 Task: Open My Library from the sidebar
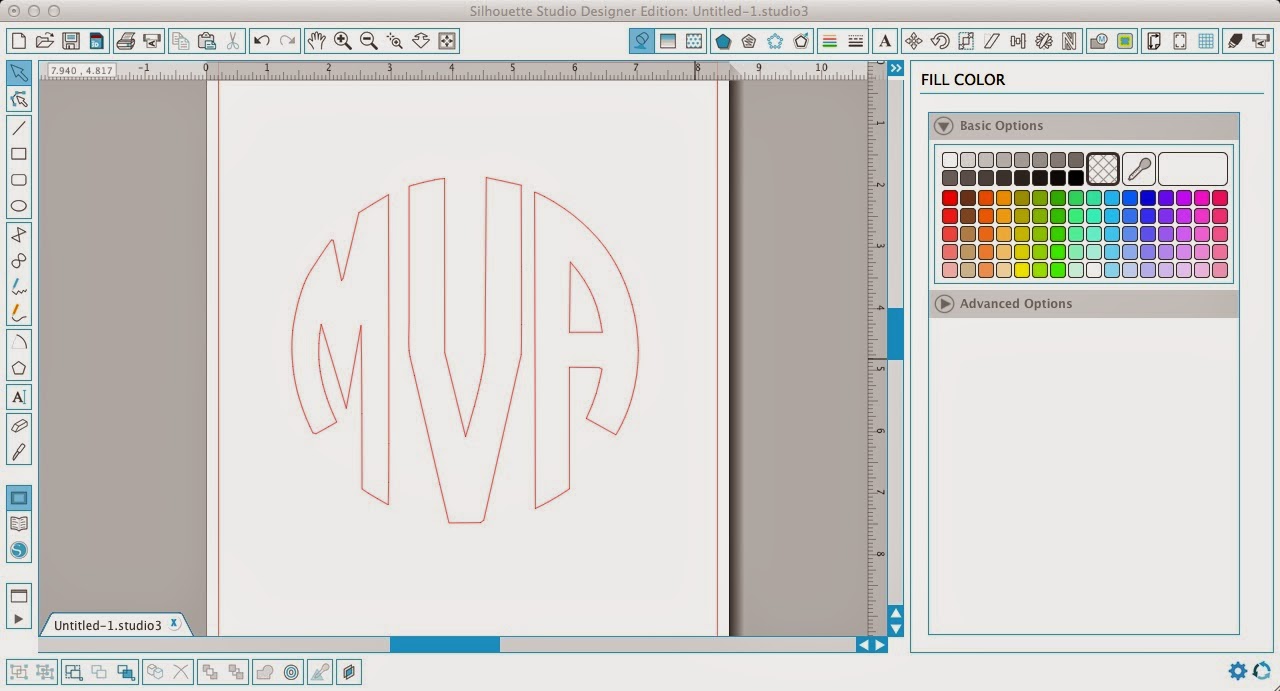18,523
